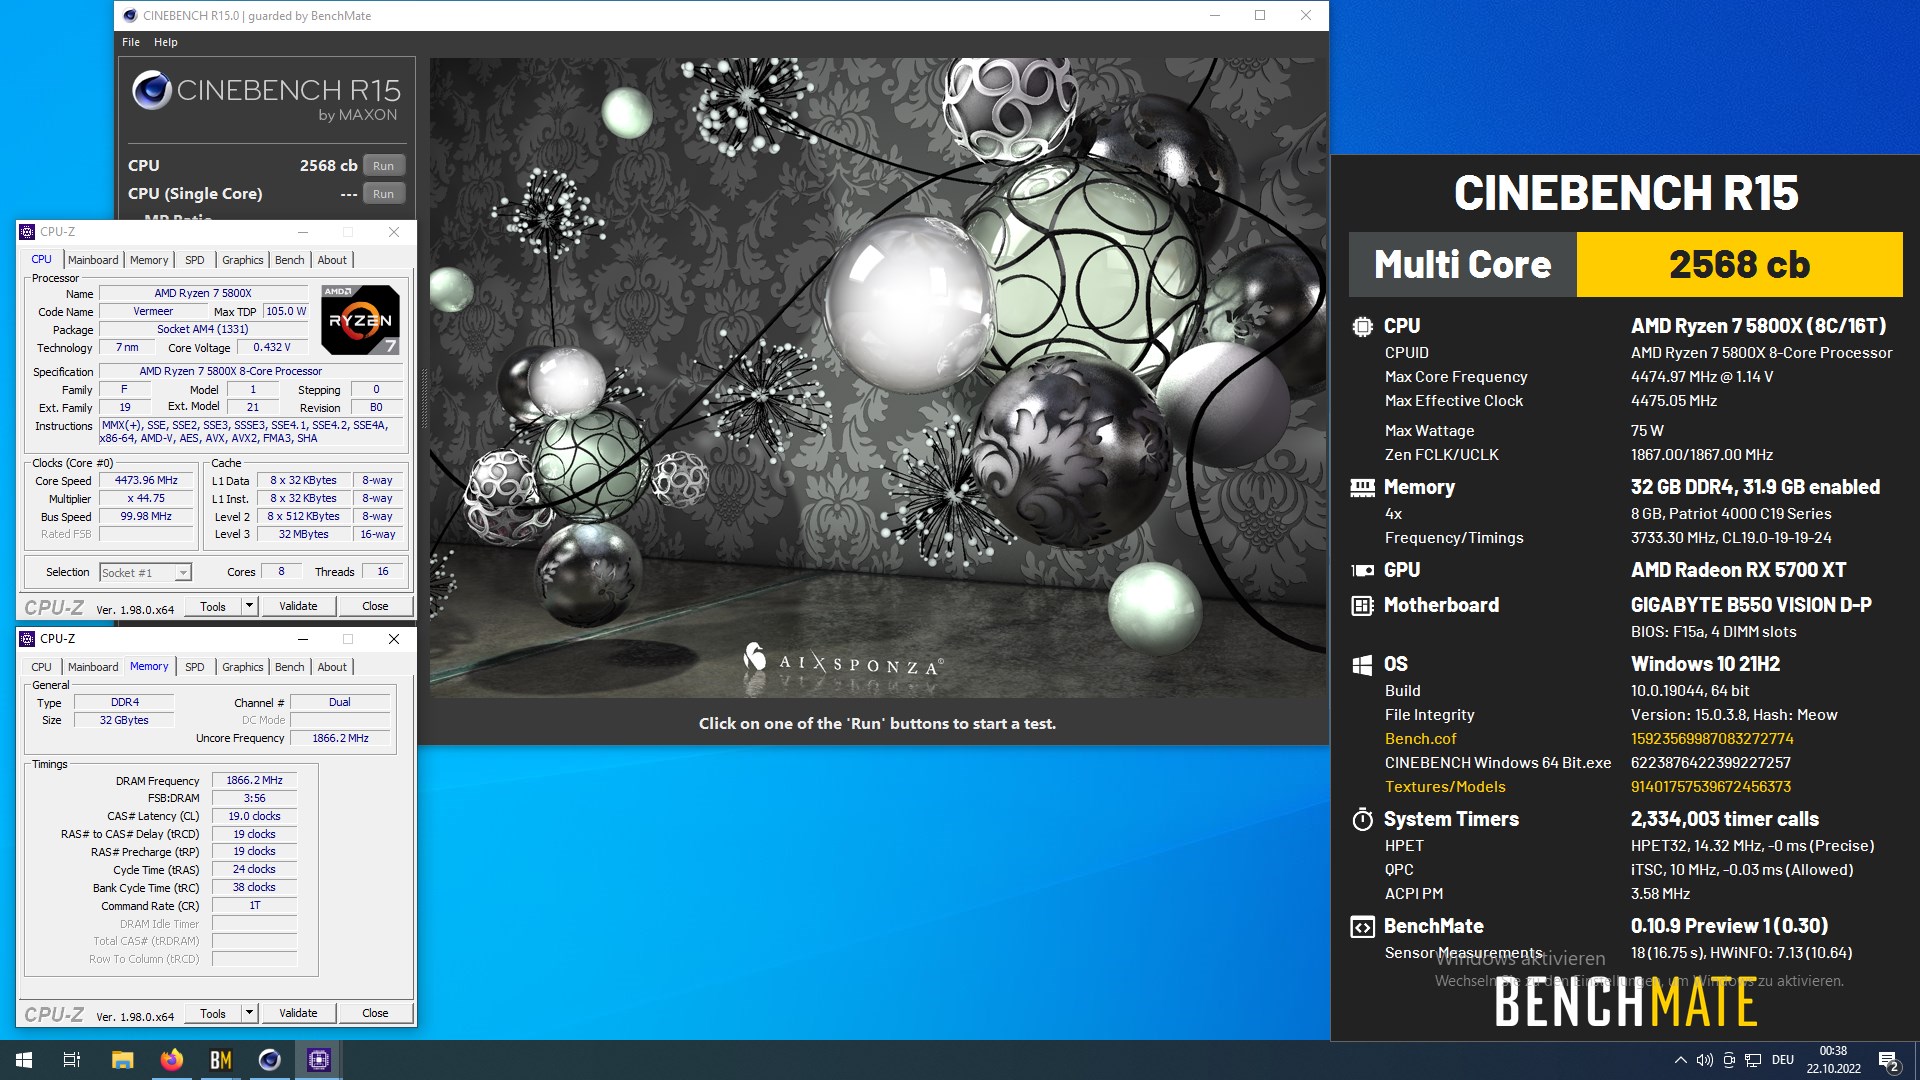Viewport: 1920px width, 1080px height.
Task: Open Task View in taskbar
Action: tap(72, 1060)
